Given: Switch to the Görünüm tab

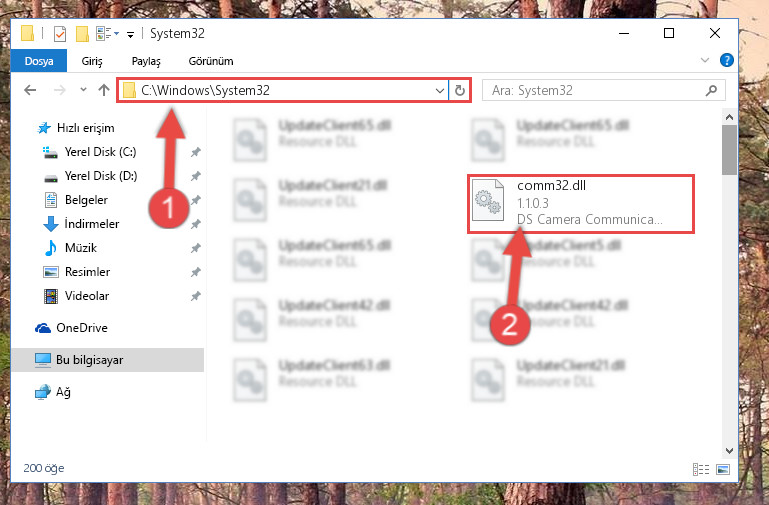Looking at the screenshot, I should point(211,61).
